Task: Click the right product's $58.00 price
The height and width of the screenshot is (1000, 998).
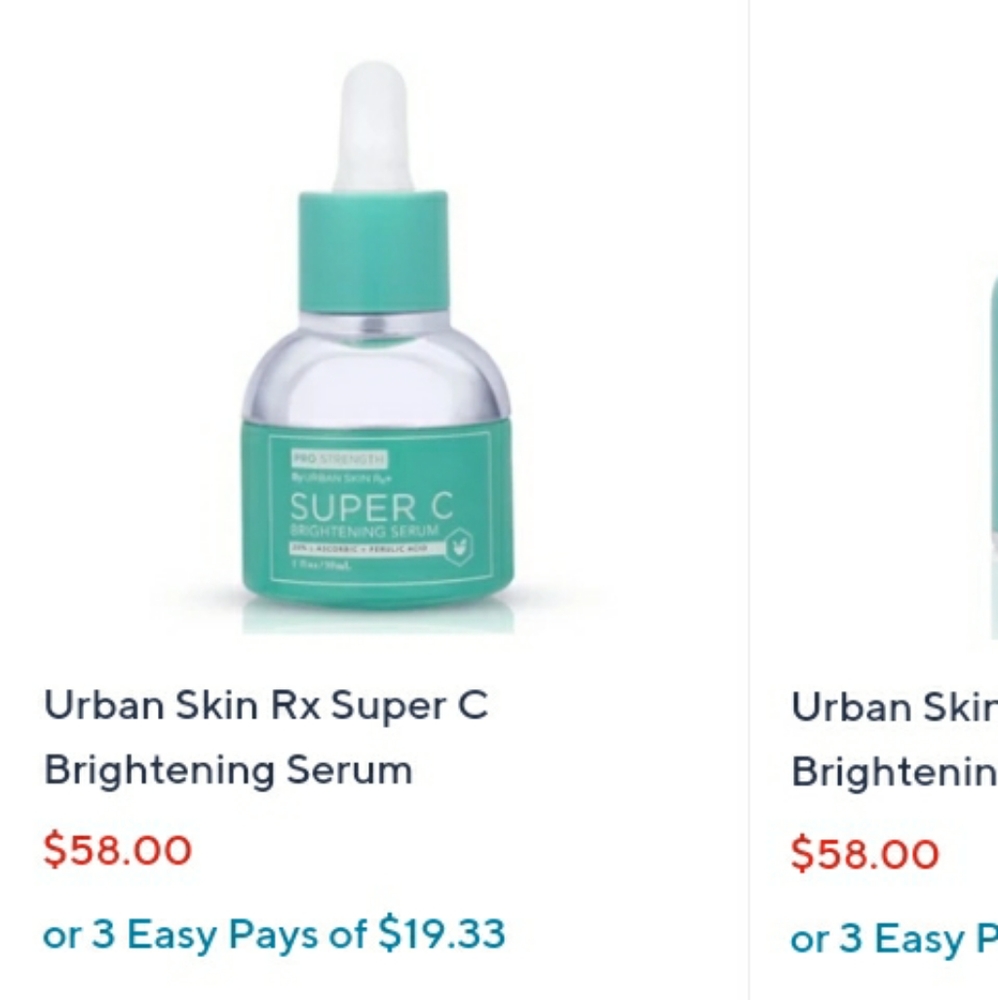Action: [x=864, y=853]
